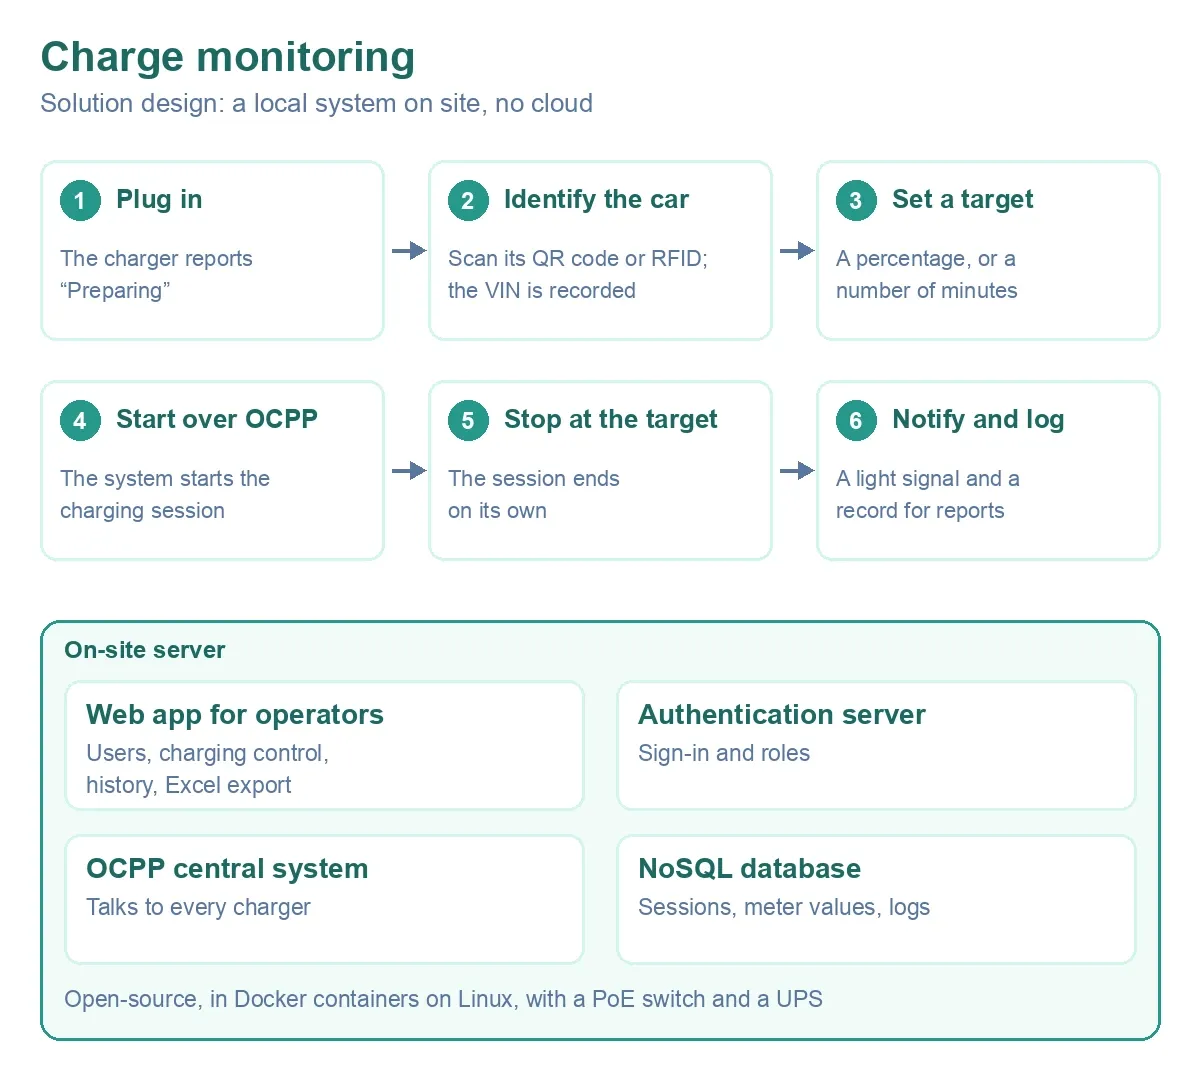Image resolution: width=1200 pixels, height=1080 pixels.
Task: Click "Scan its QR code or RFID" text
Action: point(578,274)
